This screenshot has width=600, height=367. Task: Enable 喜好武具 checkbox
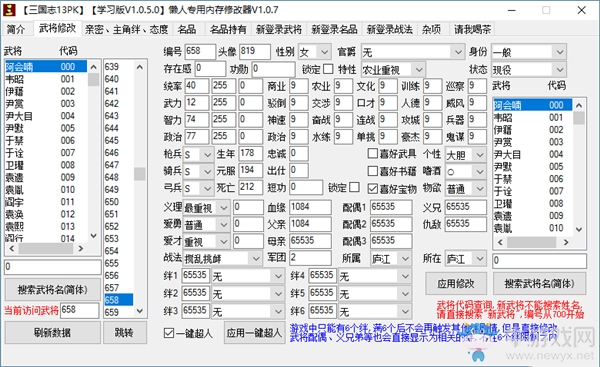pos(372,153)
